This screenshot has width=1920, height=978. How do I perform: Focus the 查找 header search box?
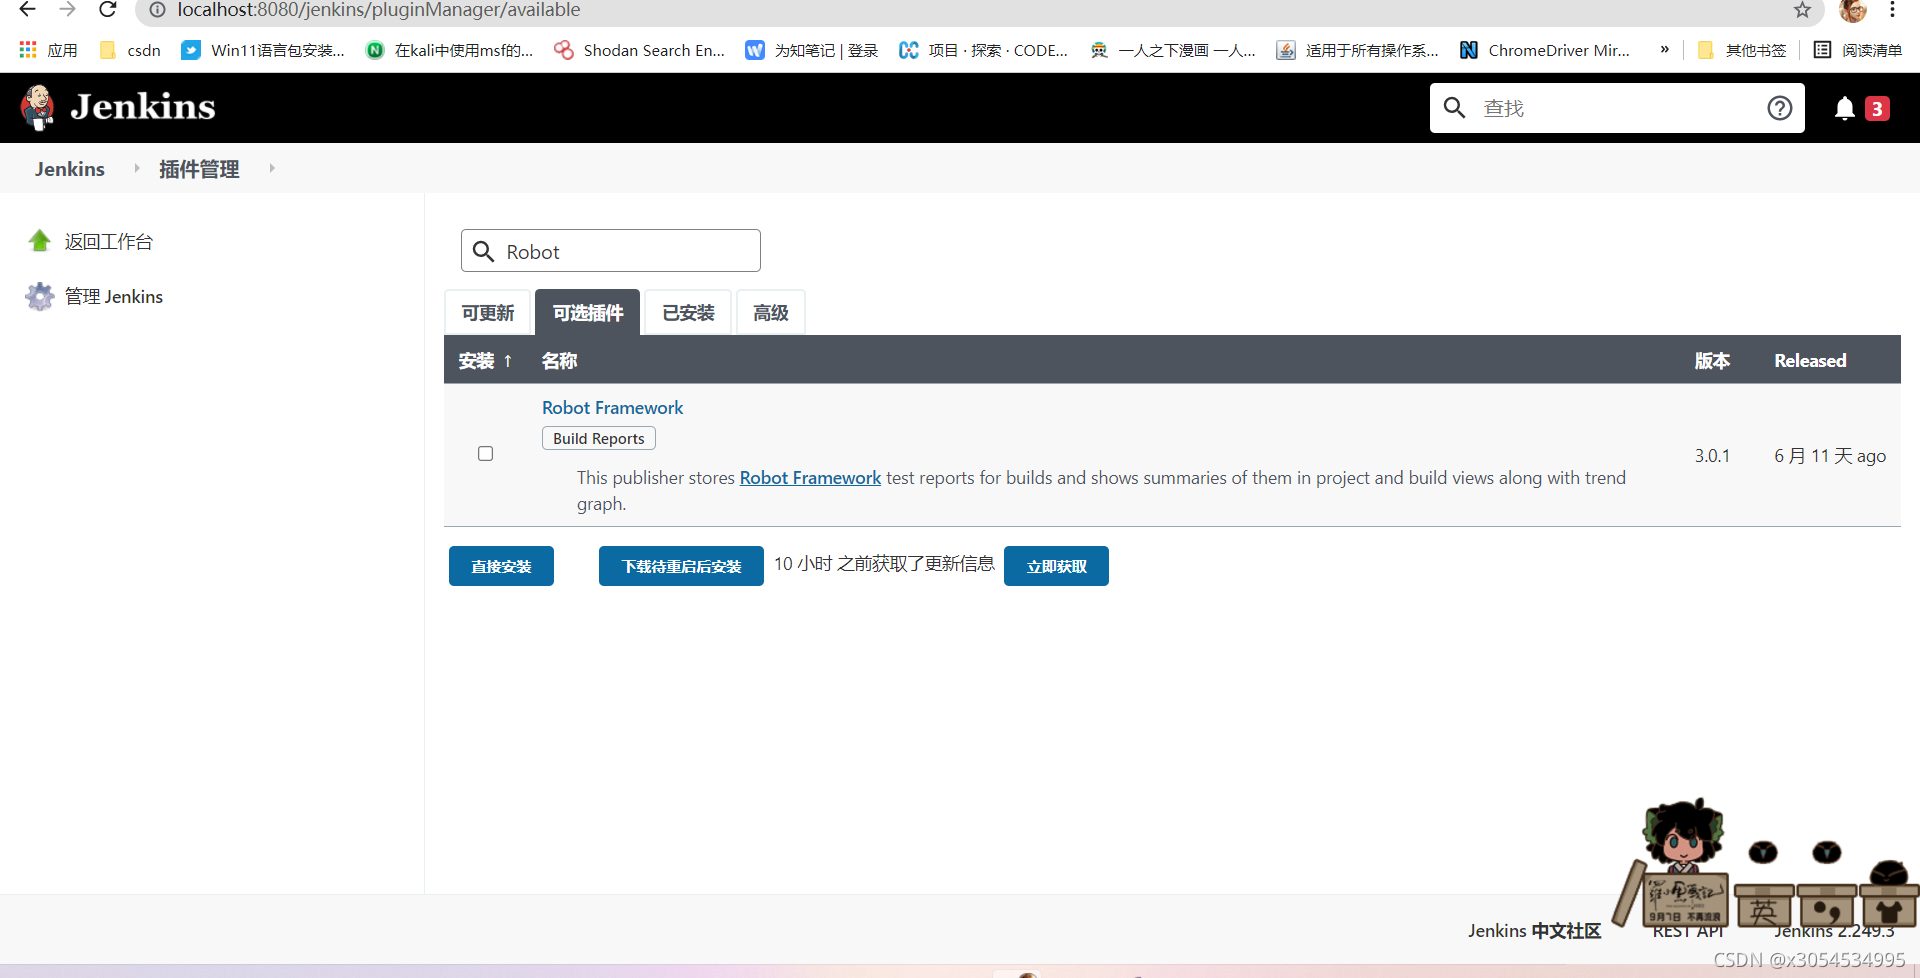click(x=1617, y=108)
